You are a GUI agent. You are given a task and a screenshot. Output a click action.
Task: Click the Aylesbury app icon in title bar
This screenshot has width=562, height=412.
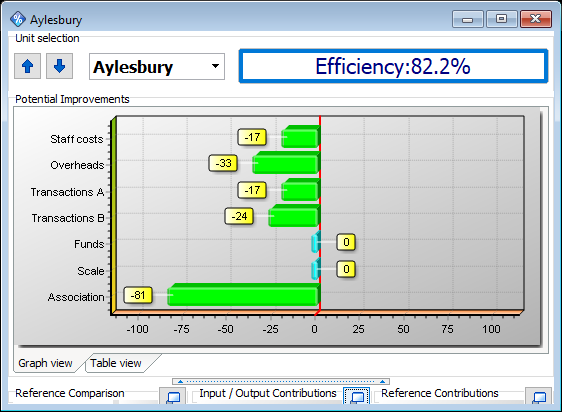18,19
